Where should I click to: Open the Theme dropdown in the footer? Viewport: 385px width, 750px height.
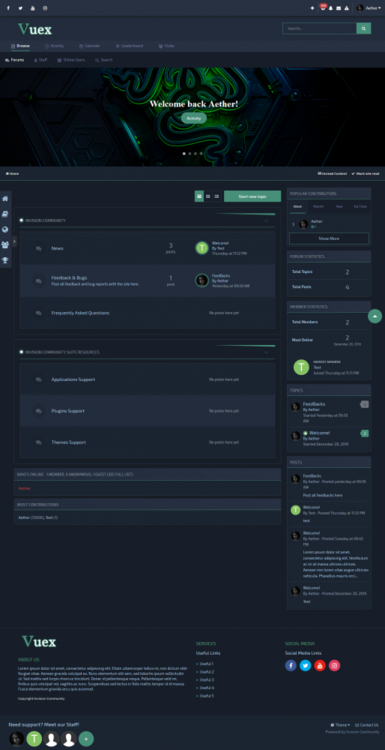[340, 725]
